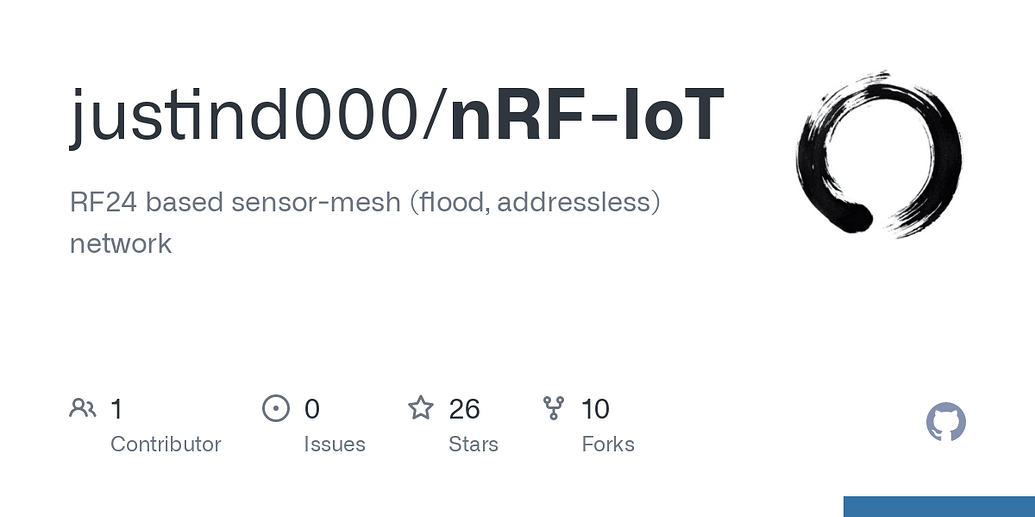This screenshot has width=1035, height=517.
Task: Click the issues count '0'
Action: point(312,408)
